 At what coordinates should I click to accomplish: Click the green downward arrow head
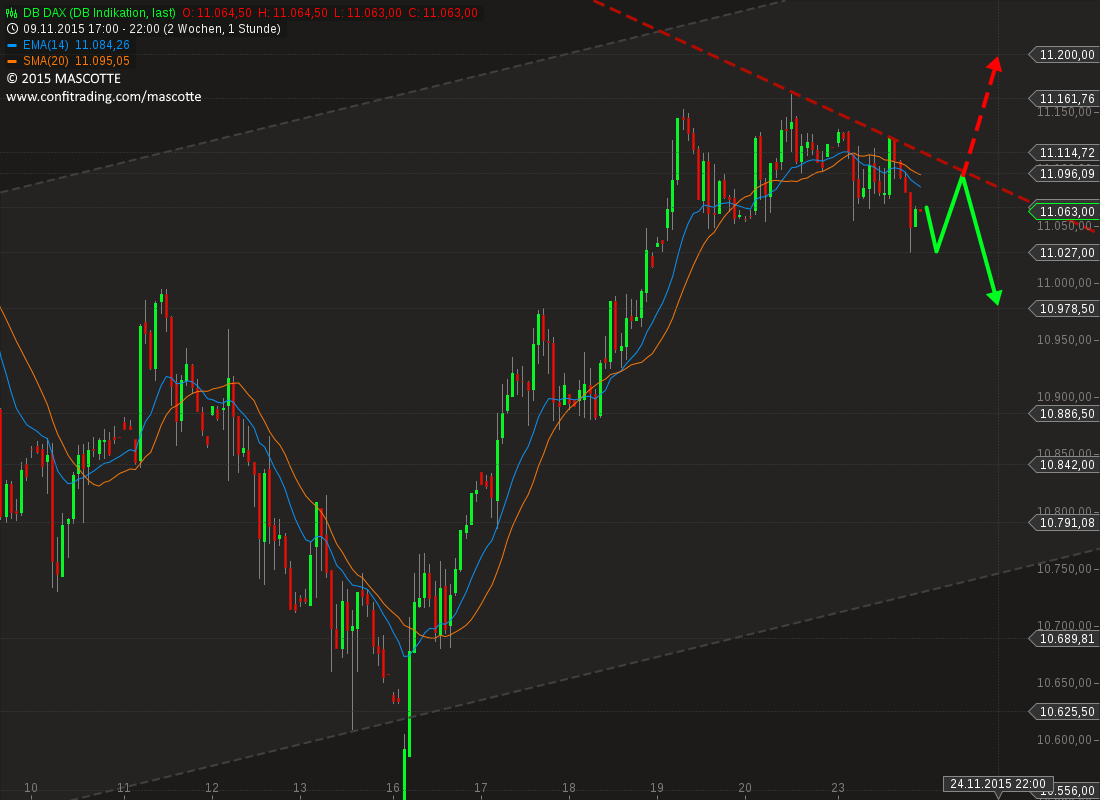click(x=995, y=298)
